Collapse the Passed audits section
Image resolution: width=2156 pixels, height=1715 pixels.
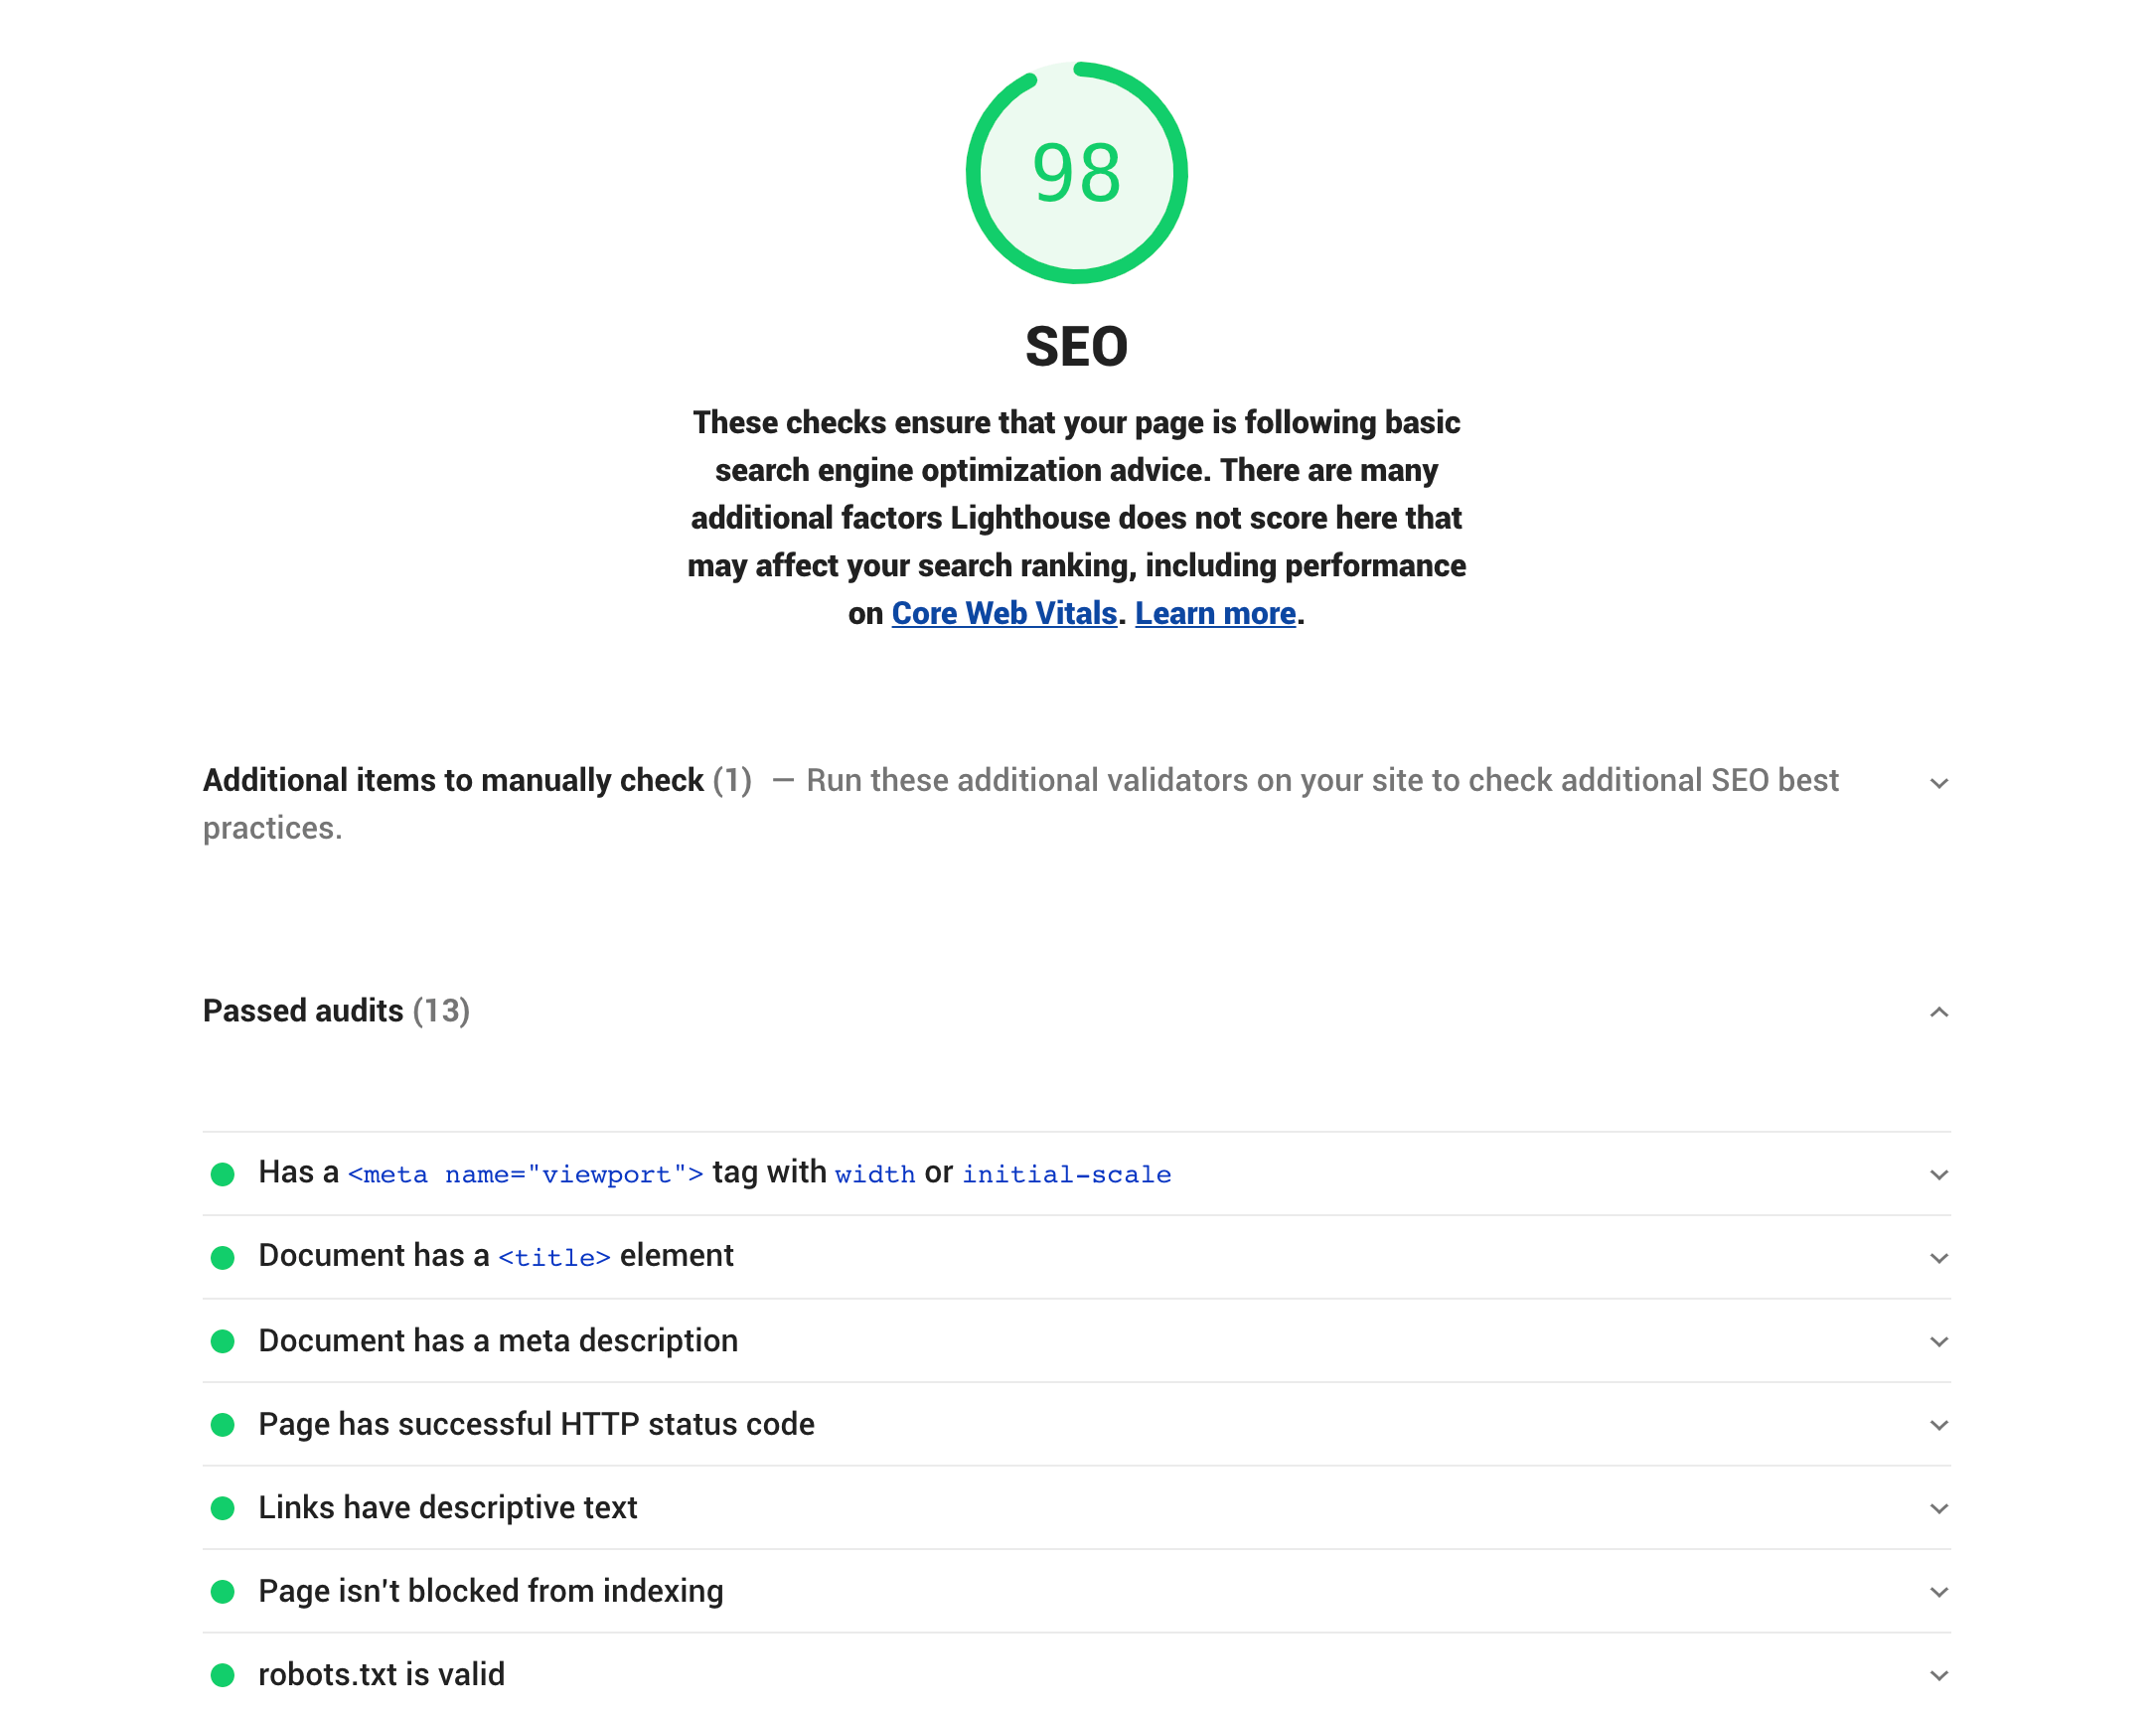[1938, 1012]
